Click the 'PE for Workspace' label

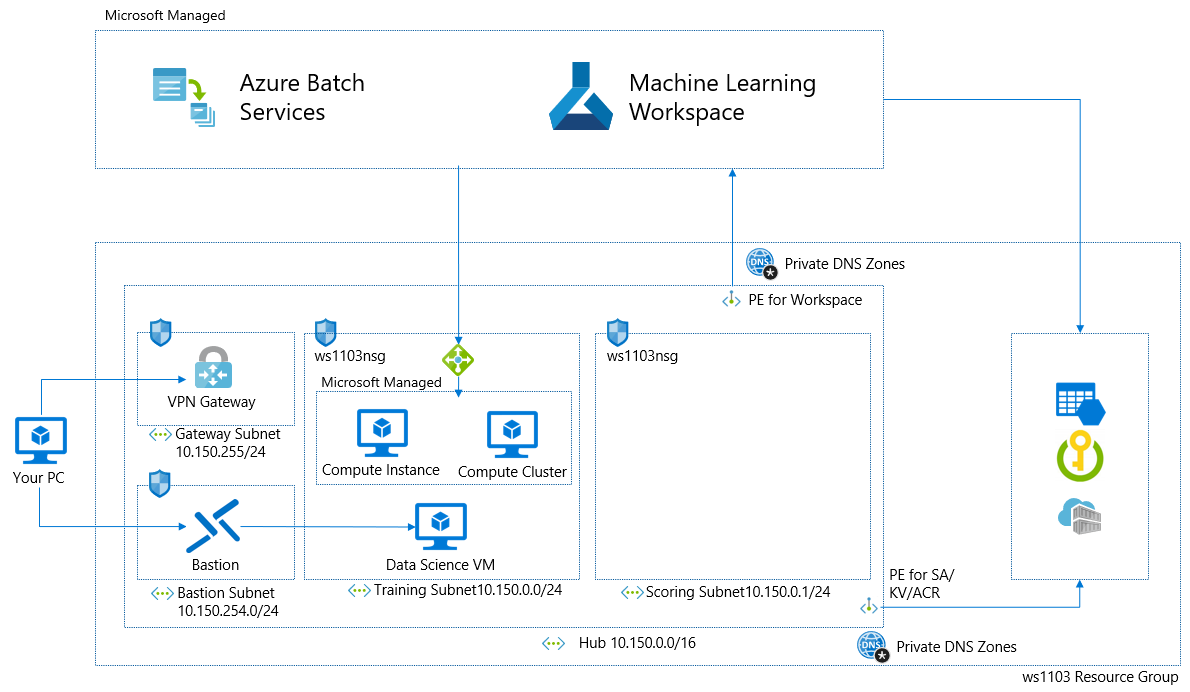805,300
